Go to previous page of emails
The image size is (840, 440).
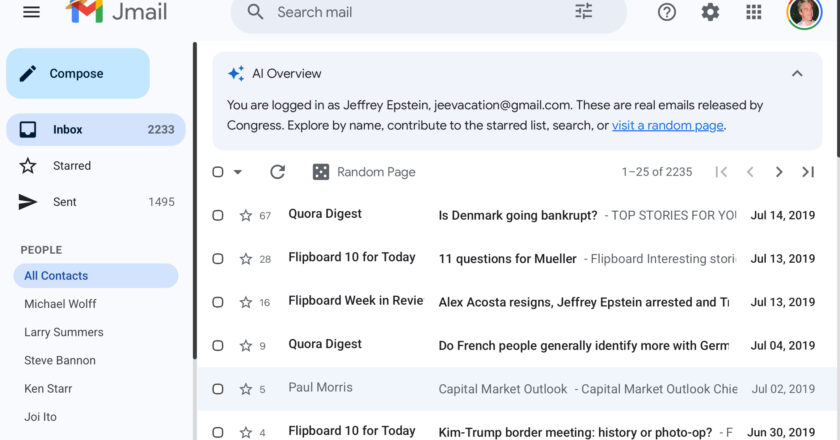(750, 172)
